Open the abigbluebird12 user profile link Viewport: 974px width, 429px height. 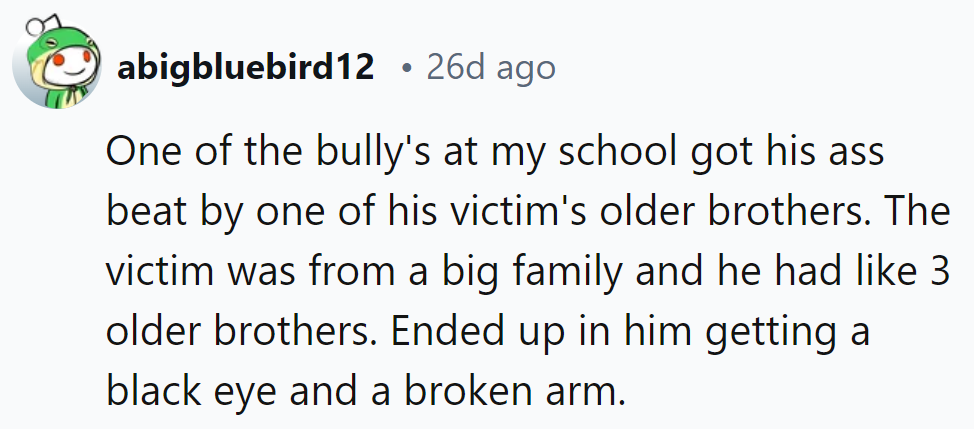coord(245,68)
